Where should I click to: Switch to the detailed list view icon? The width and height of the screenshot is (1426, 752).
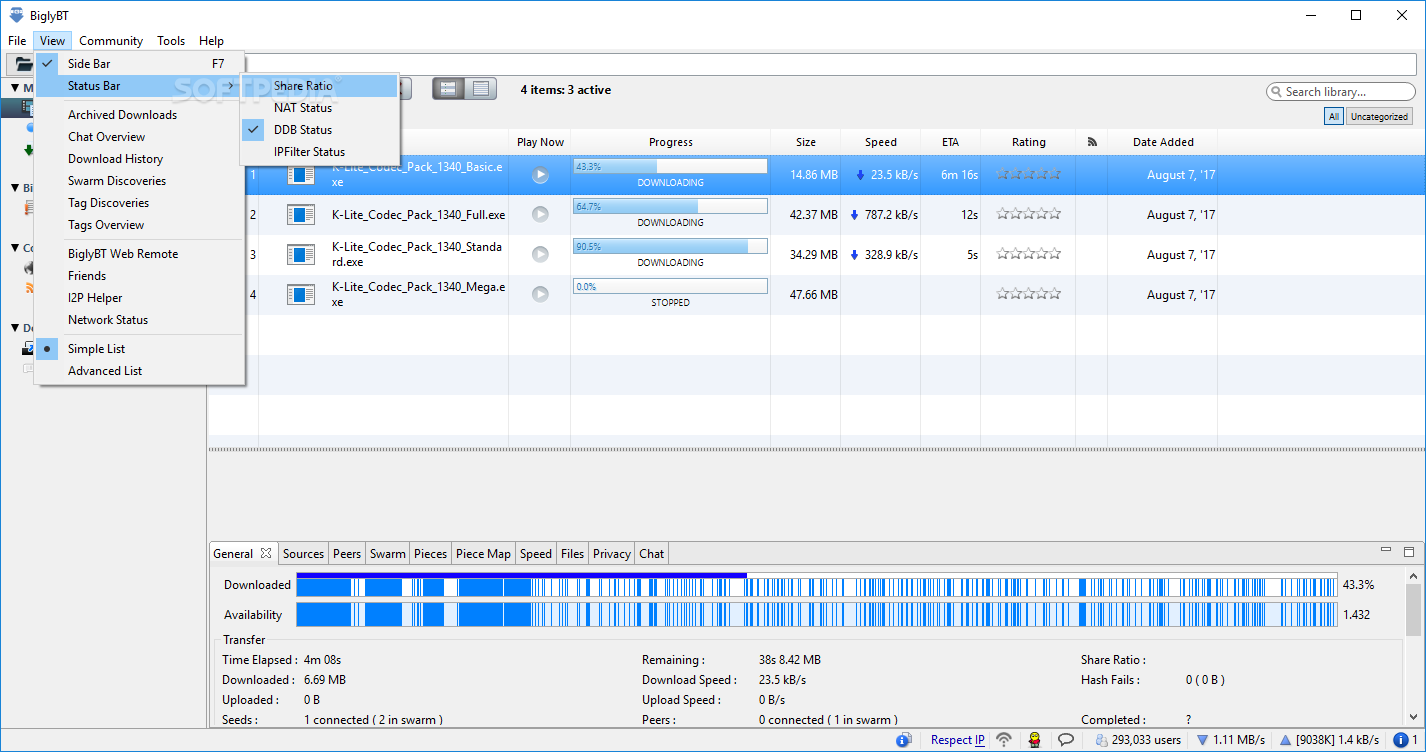click(x=481, y=89)
